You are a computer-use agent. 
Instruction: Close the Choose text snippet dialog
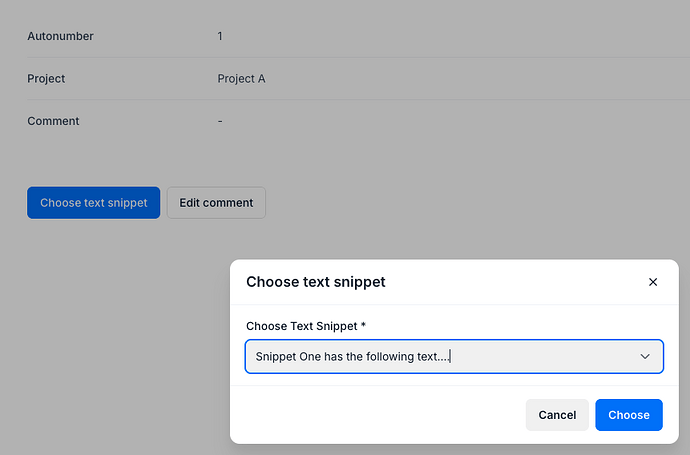click(x=653, y=282)
